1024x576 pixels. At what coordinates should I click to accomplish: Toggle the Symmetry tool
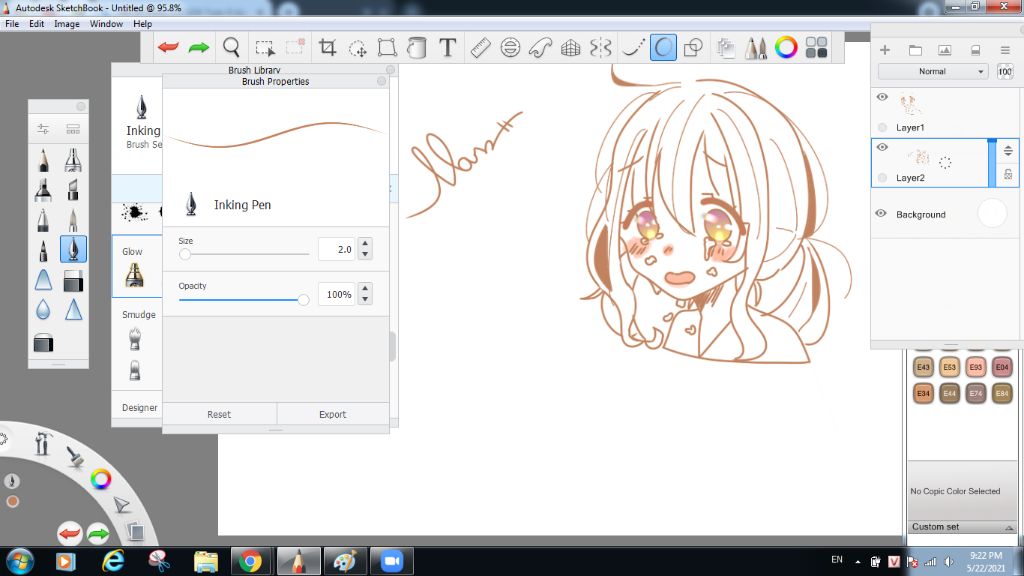coord(601,47)
